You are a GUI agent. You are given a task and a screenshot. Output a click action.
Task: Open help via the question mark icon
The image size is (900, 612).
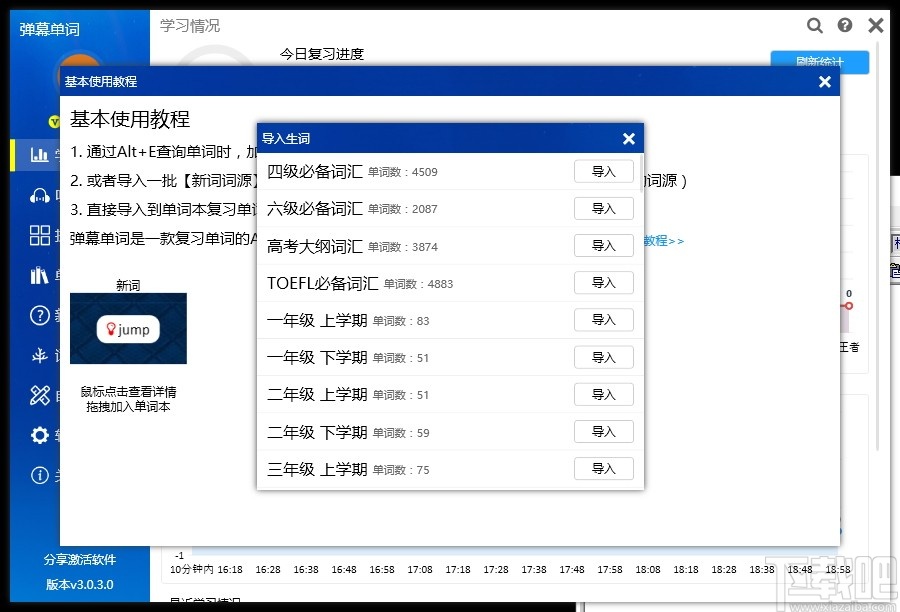point(845,25)
